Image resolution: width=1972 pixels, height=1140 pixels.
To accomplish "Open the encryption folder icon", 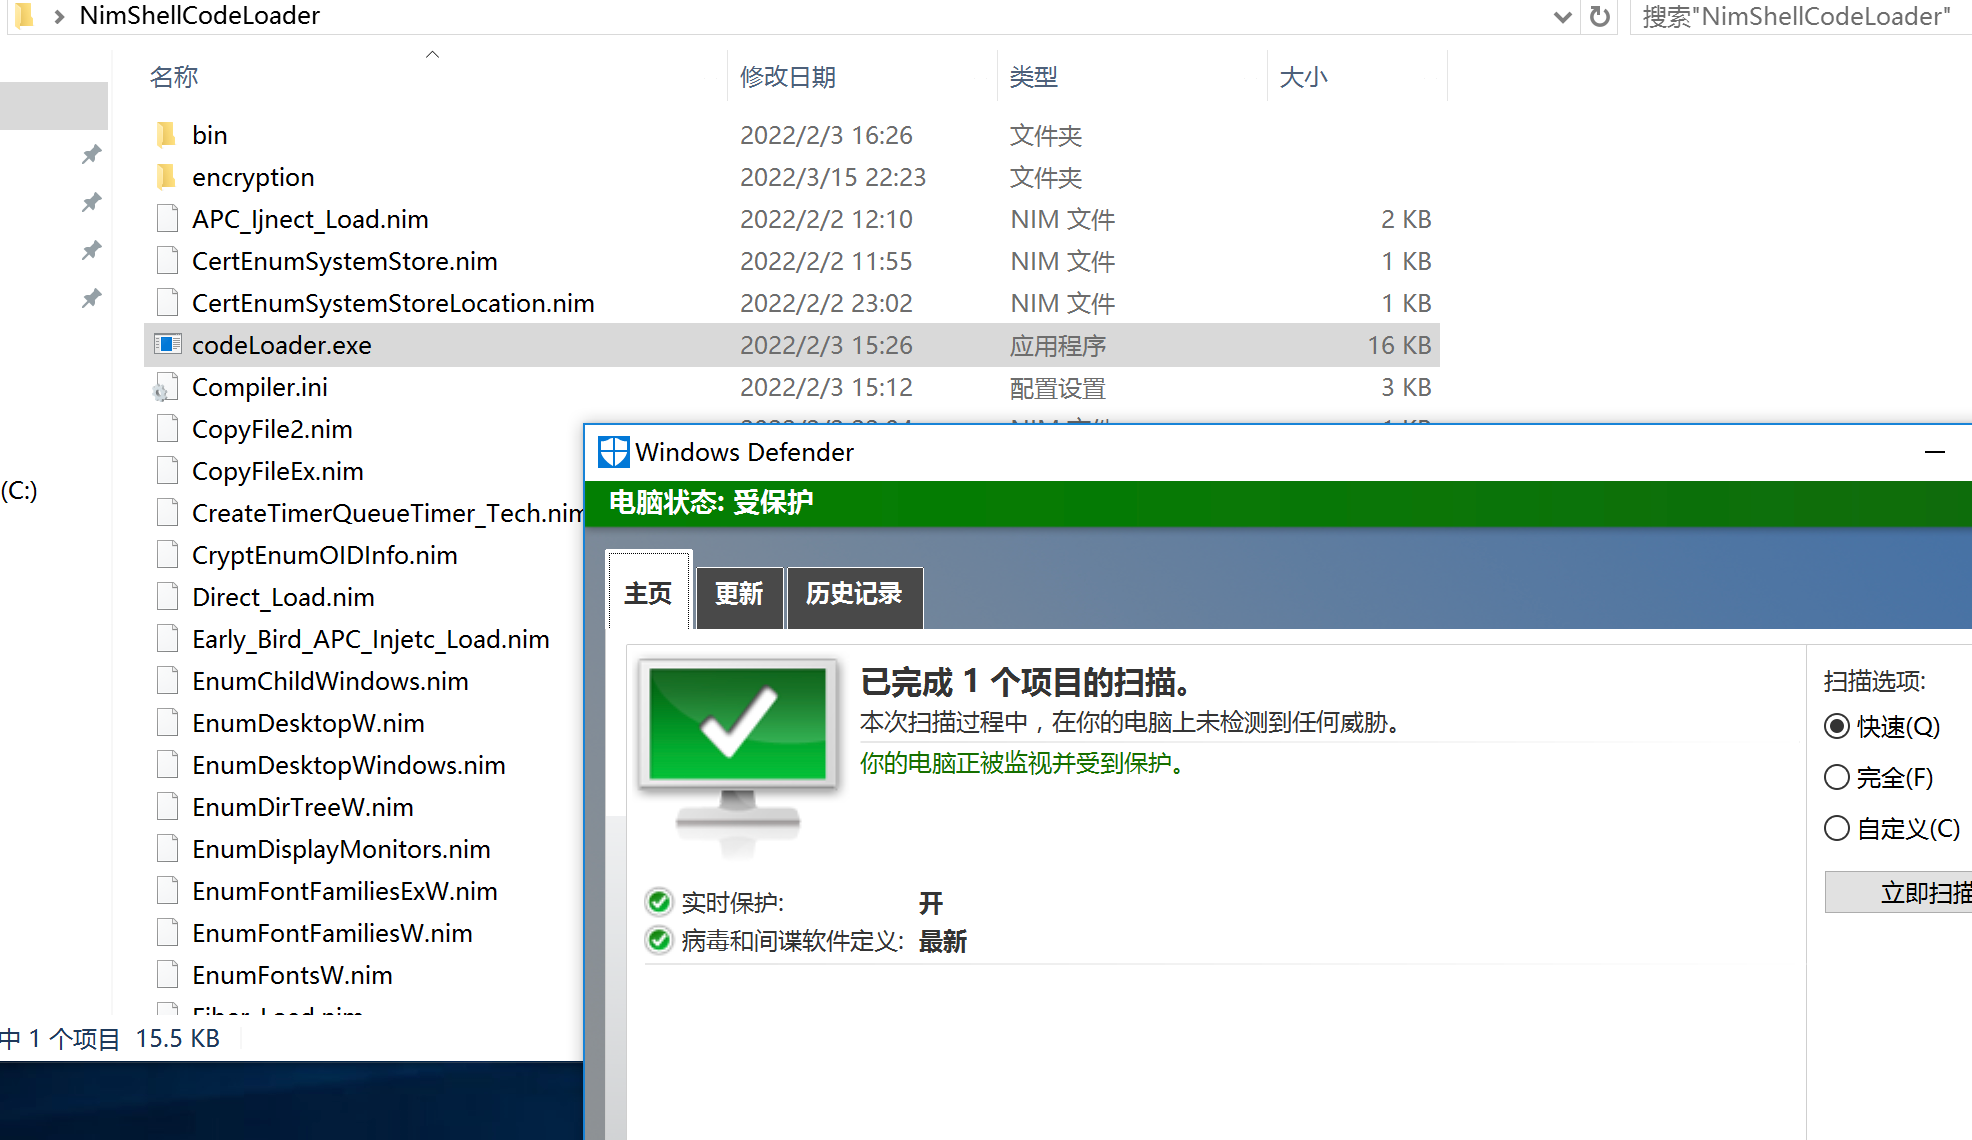I will 166,177.
